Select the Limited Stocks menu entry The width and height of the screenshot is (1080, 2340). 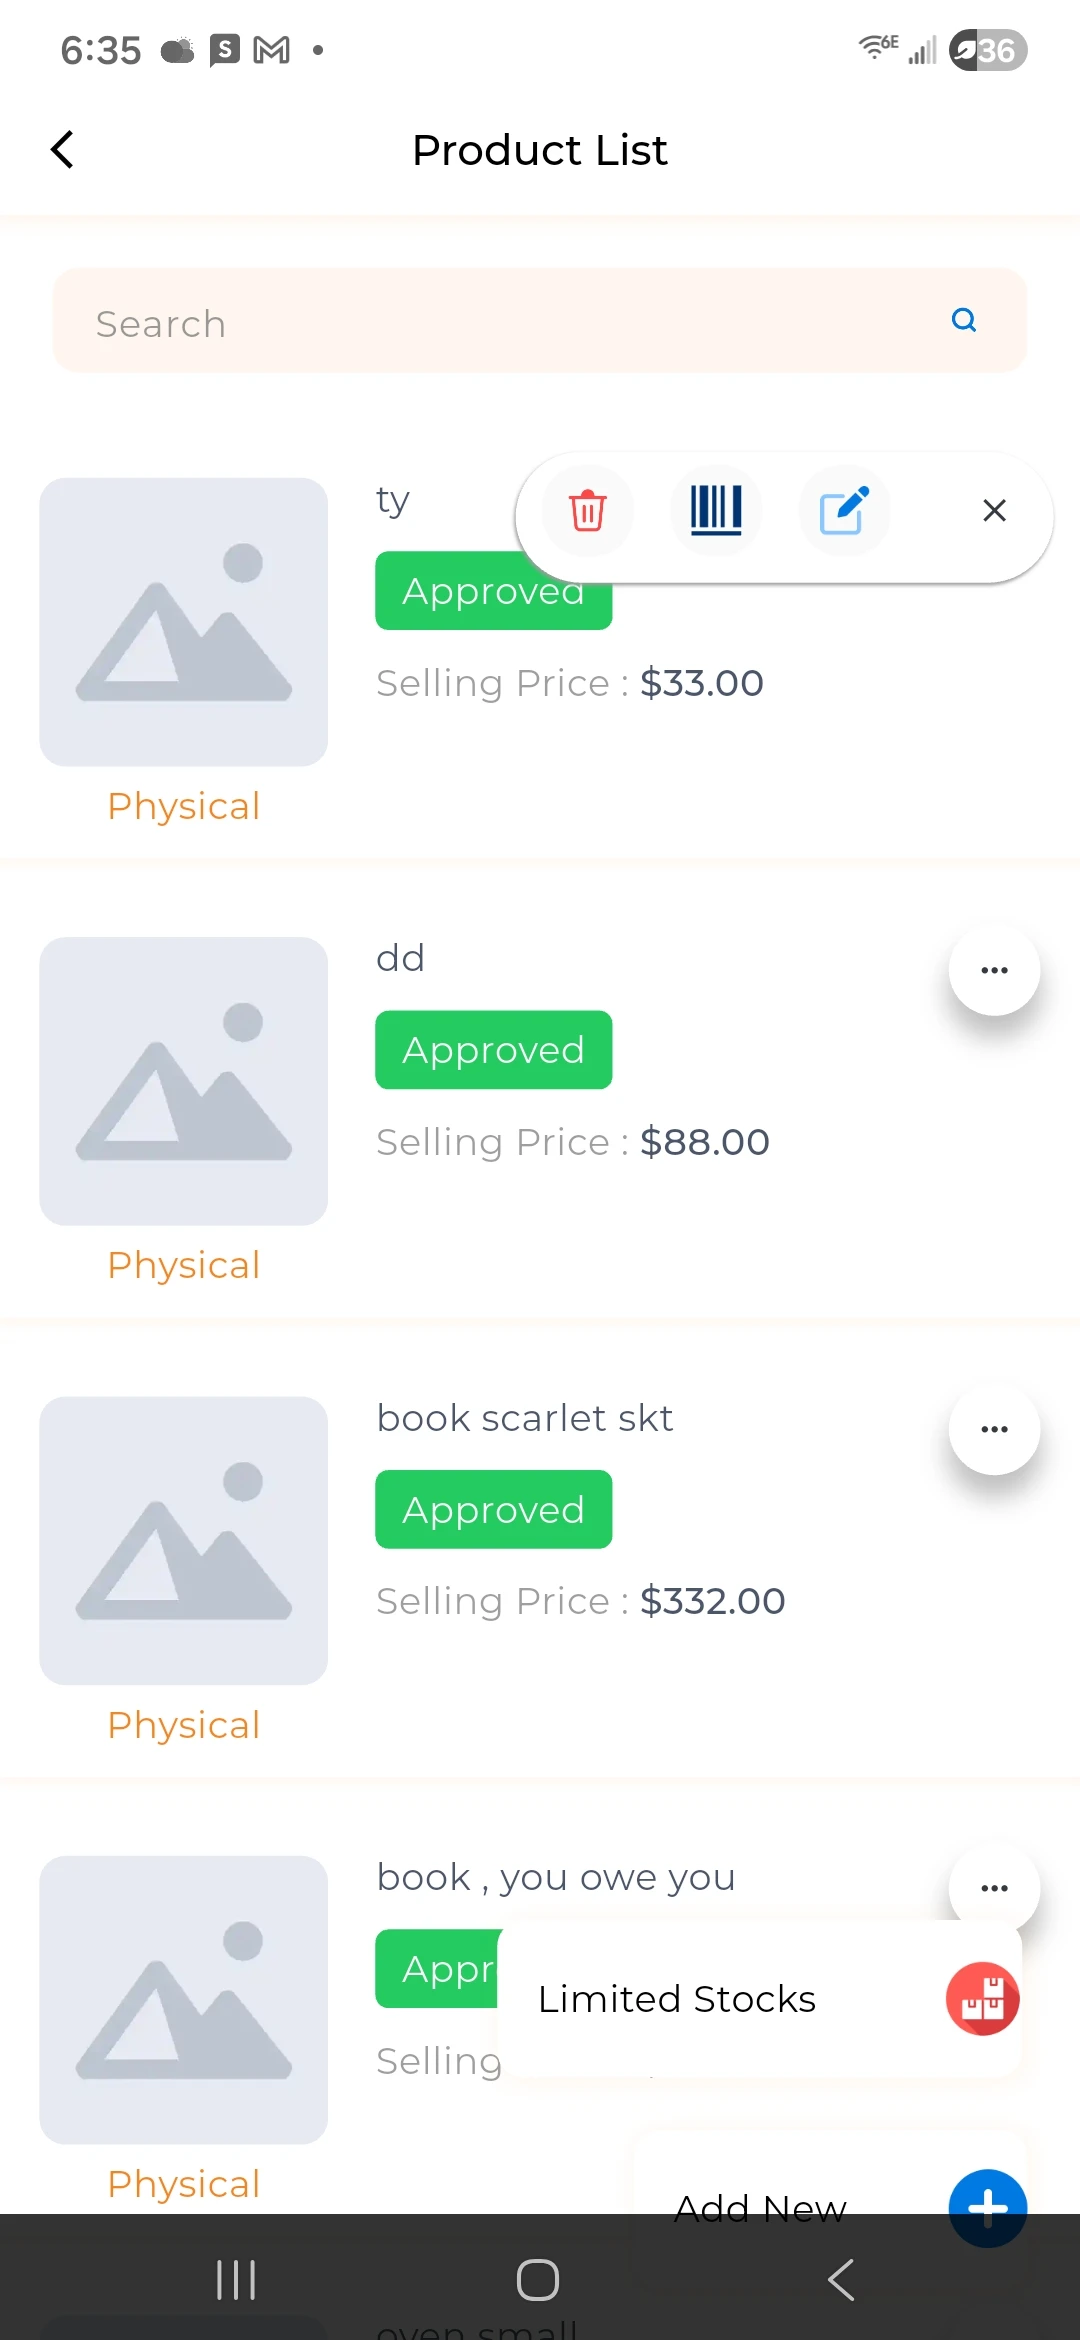click(x=677, y=1999)
